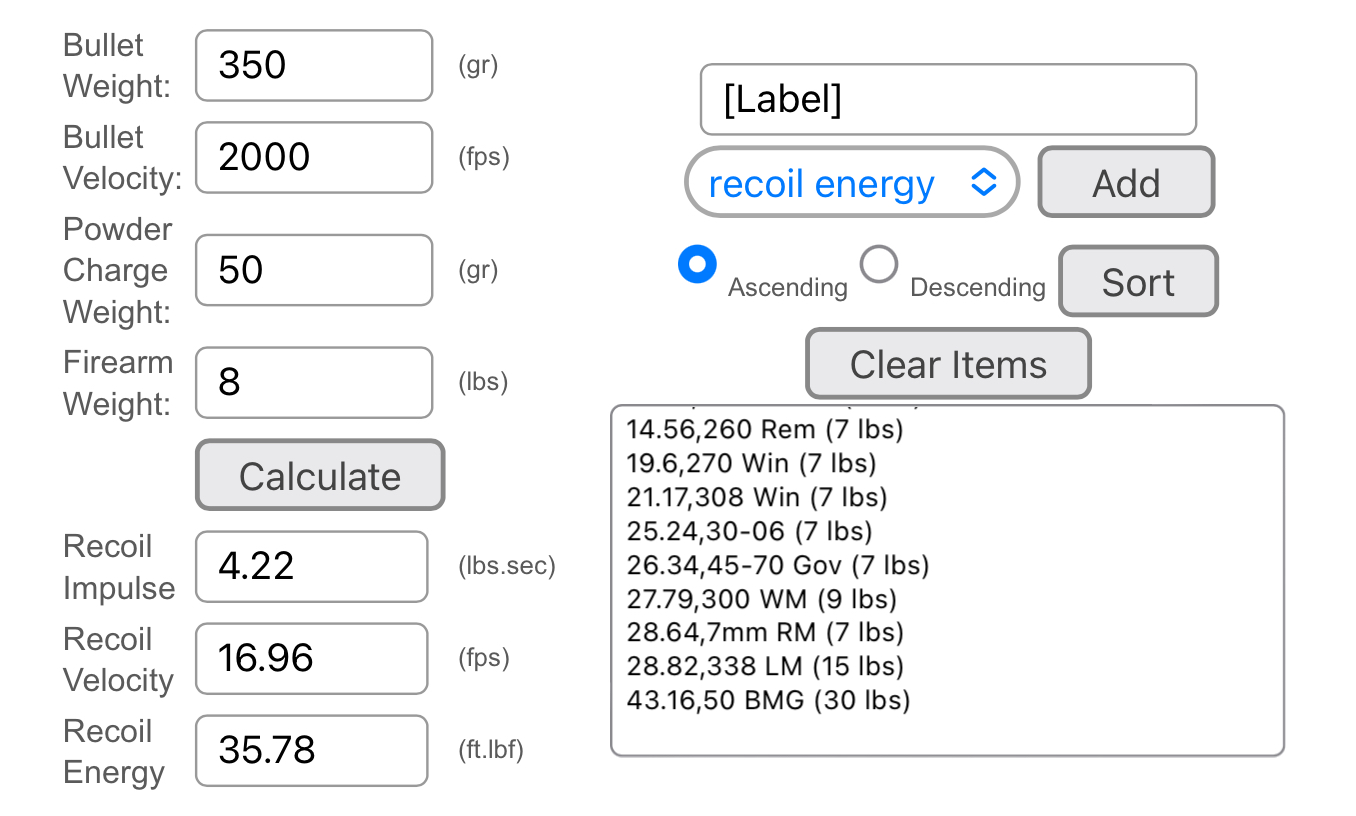Click the 'Bullet Velocity:' label
The image size is (1356, 816).
point(122,158)
